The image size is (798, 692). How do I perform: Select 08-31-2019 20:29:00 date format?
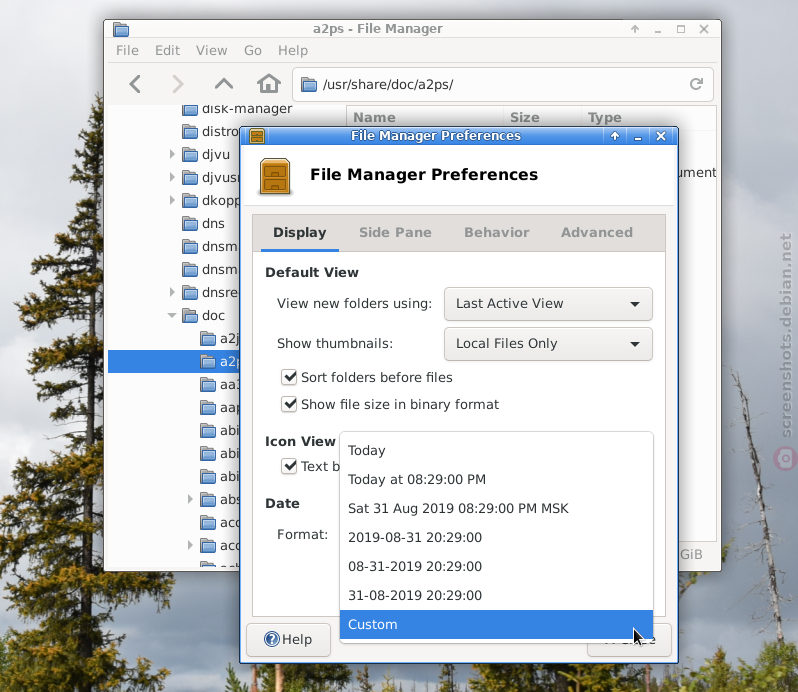coord(496,567)
